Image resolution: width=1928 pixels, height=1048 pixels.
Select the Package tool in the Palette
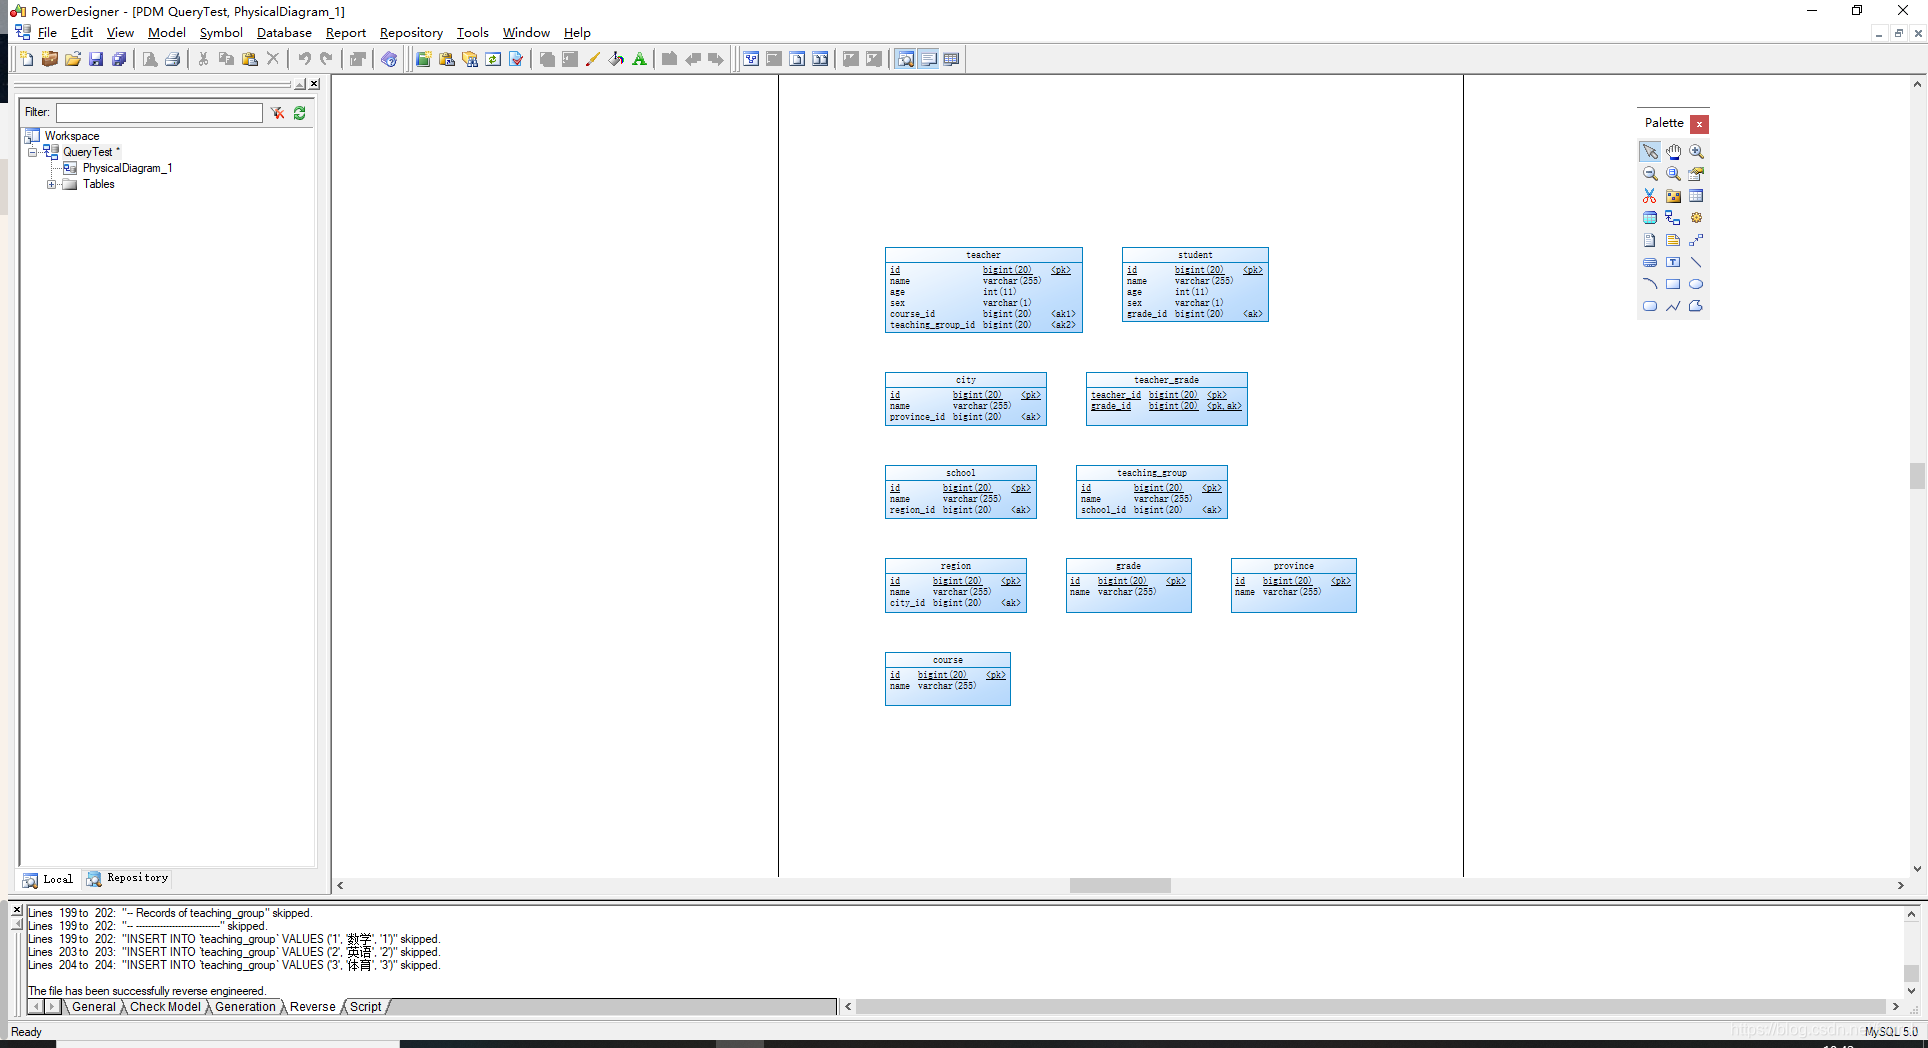1673,196
